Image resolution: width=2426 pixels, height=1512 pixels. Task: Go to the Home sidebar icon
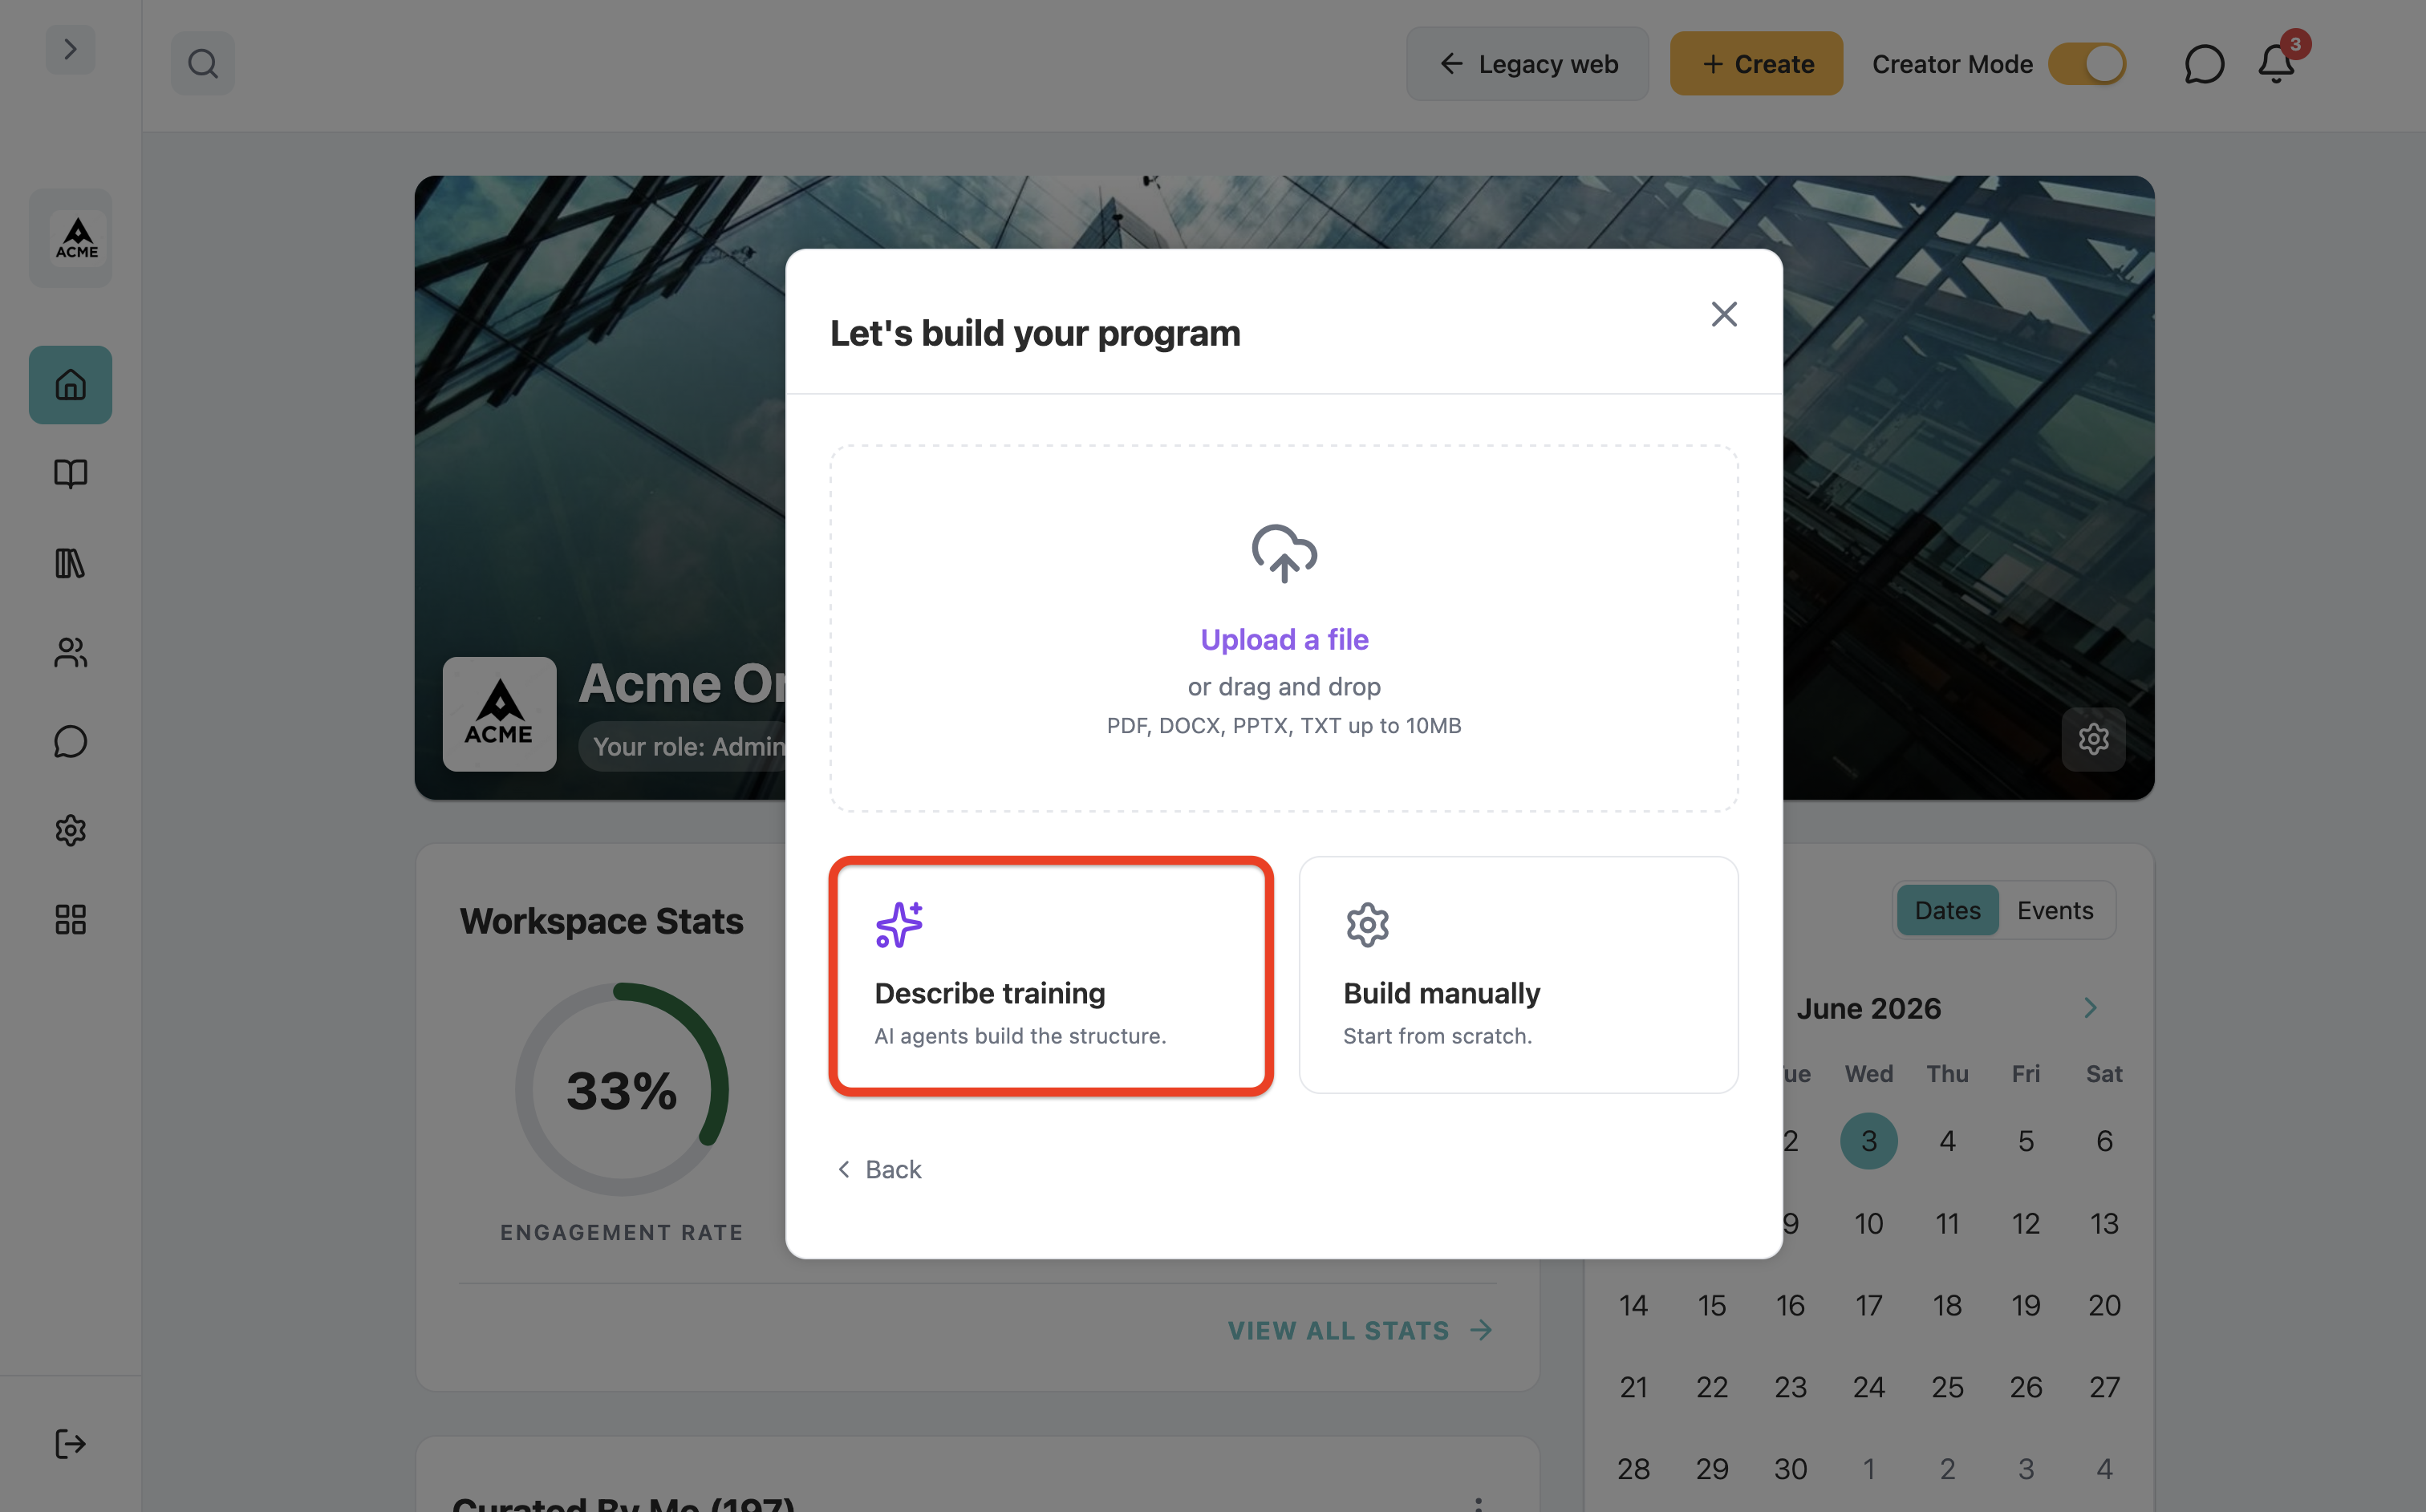(x=70, y=385)
